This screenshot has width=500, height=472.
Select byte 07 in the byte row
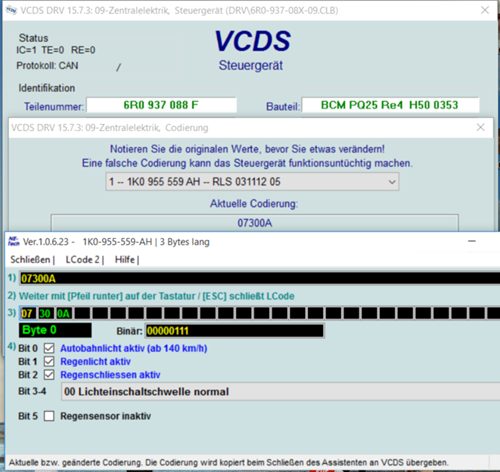tap(27, 314)
